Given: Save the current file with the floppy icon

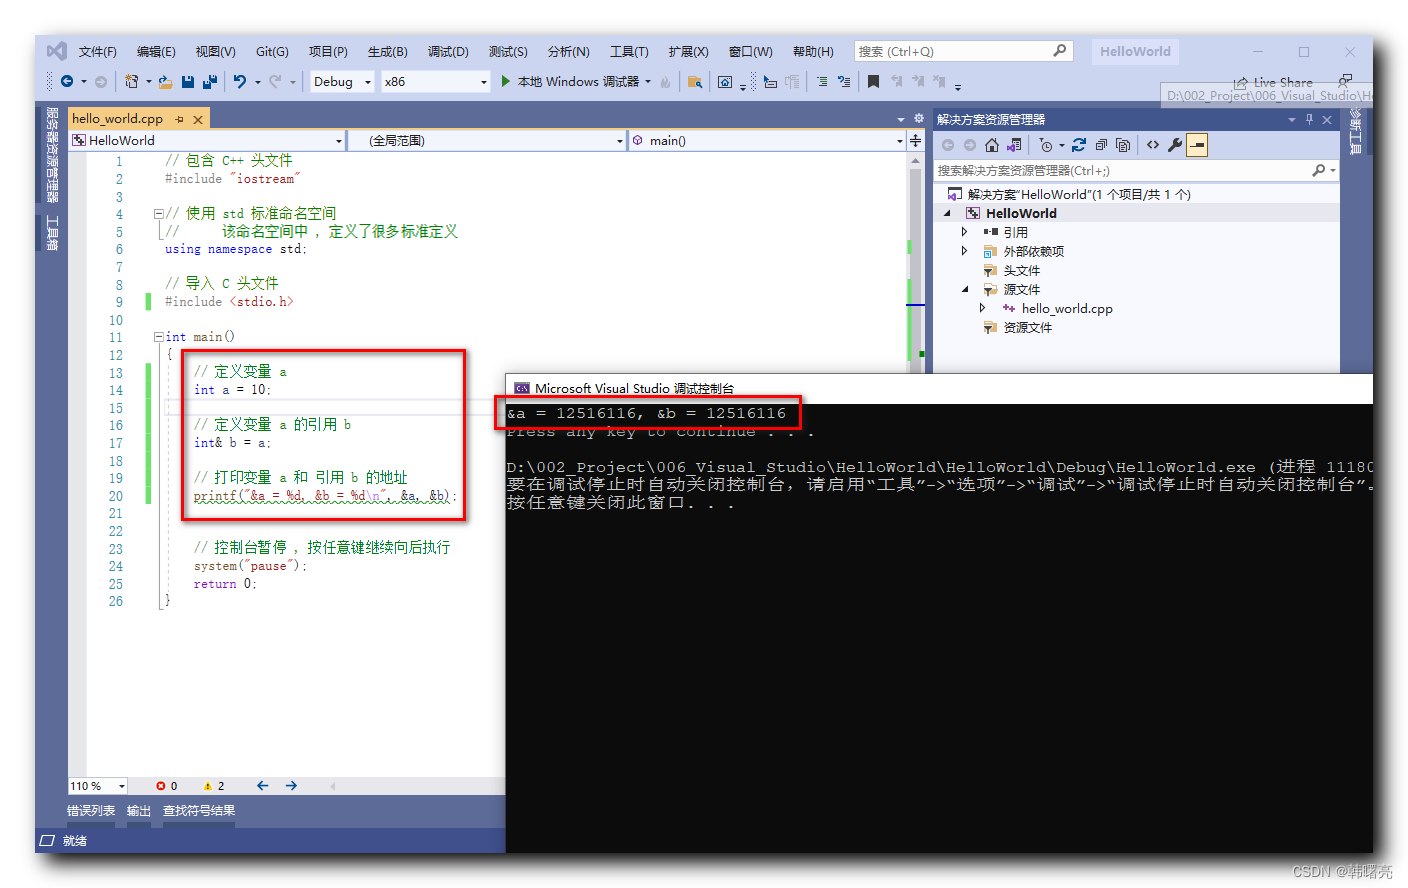Looking at the screenshot, I should [x=187, y=82].
